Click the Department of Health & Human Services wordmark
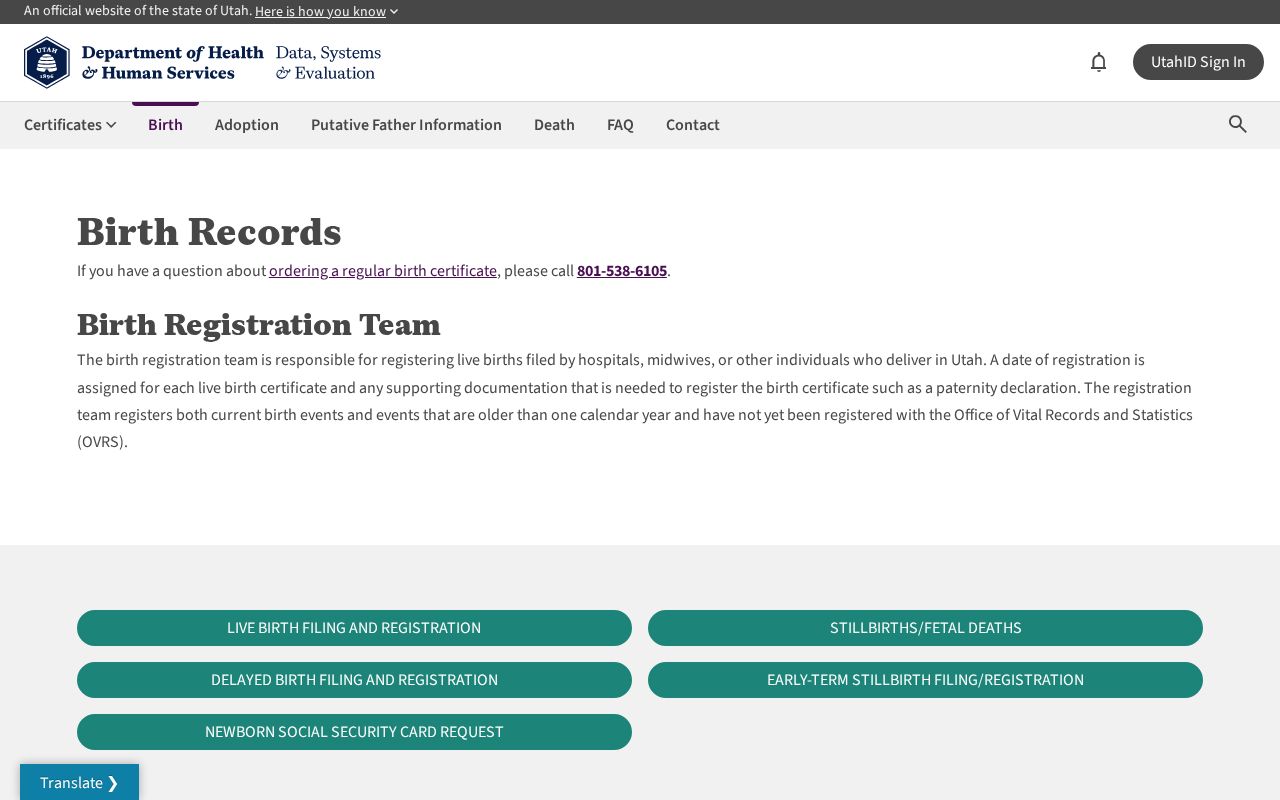This screenshot has width=1280, height=800. pyautogui.click(x=172, y=62)
